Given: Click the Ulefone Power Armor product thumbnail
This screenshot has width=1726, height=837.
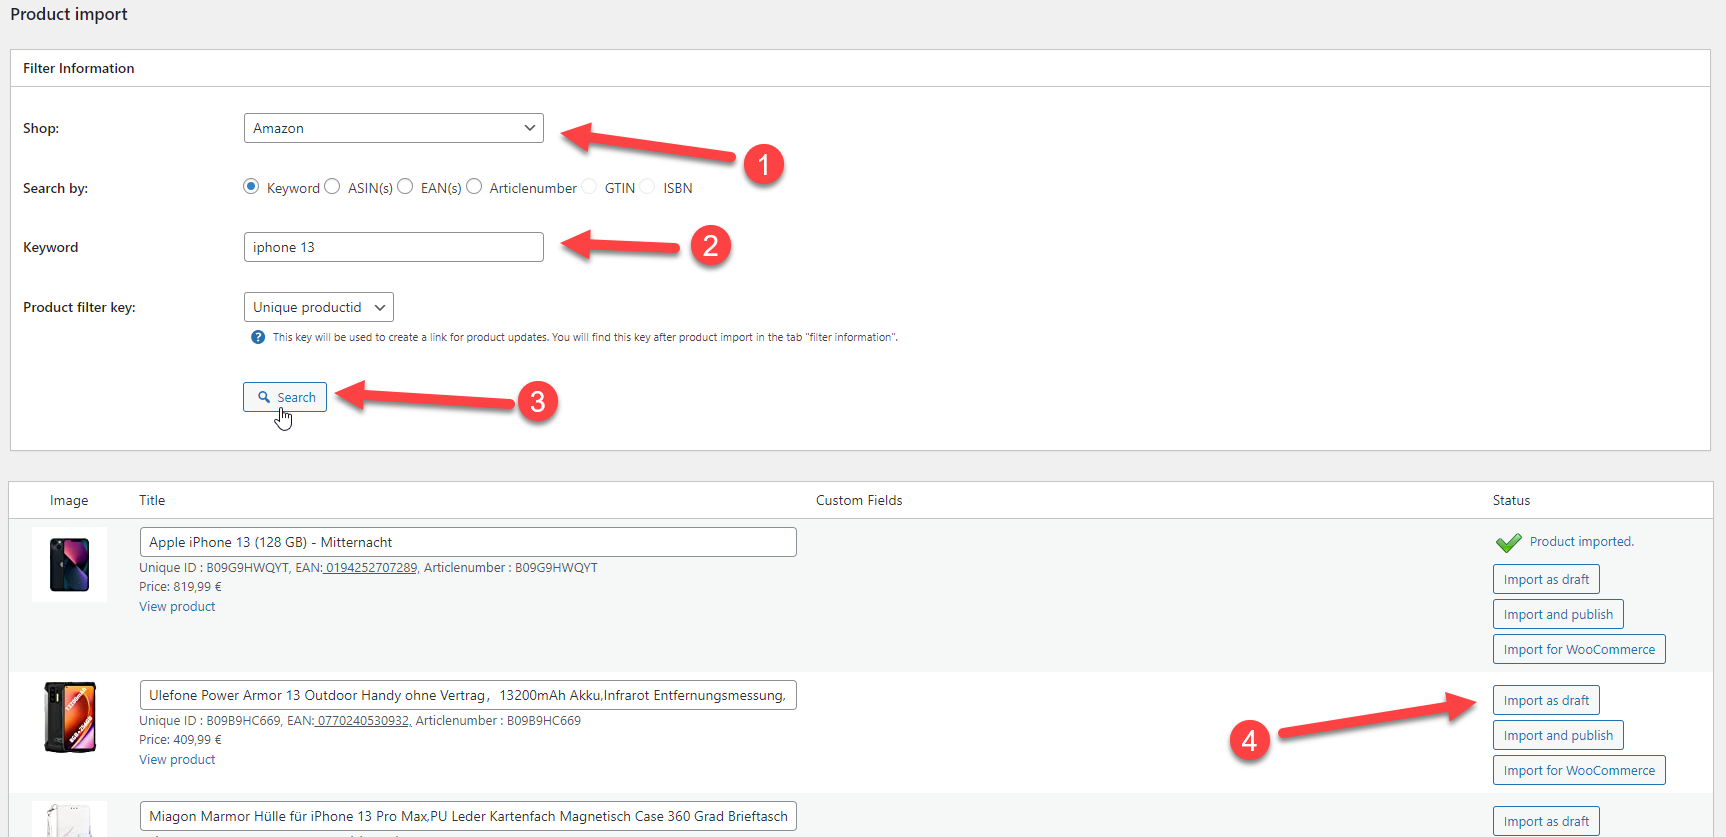Looking at the screenshot, I should tap(69, 717).
